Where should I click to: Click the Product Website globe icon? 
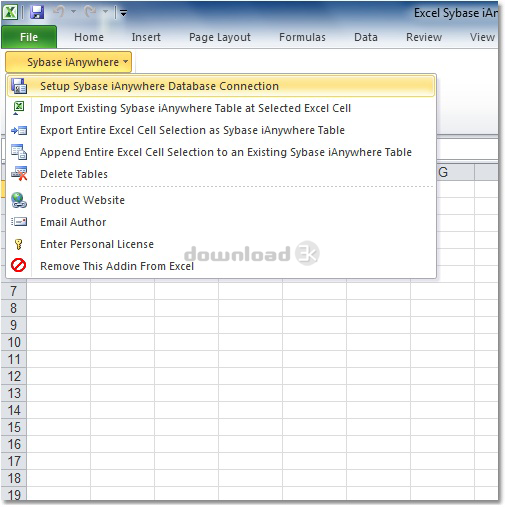point(19,200)
